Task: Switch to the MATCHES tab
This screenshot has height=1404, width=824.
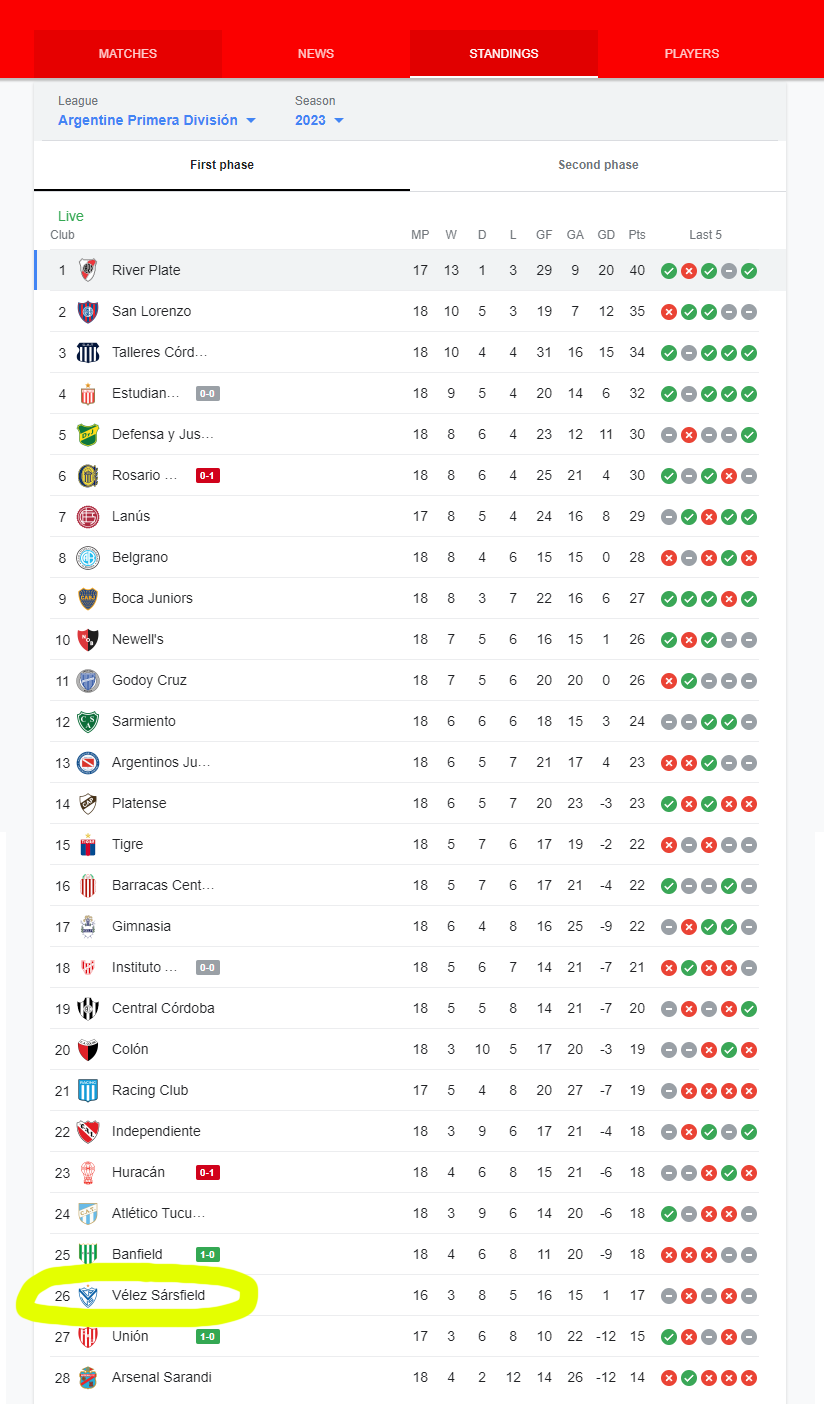Action: point(128,54)
